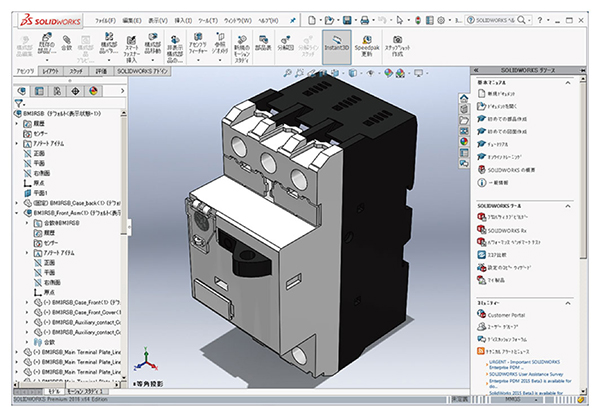
Task: Select the ConfigurationManager tab icon
Action: [57, 91]
